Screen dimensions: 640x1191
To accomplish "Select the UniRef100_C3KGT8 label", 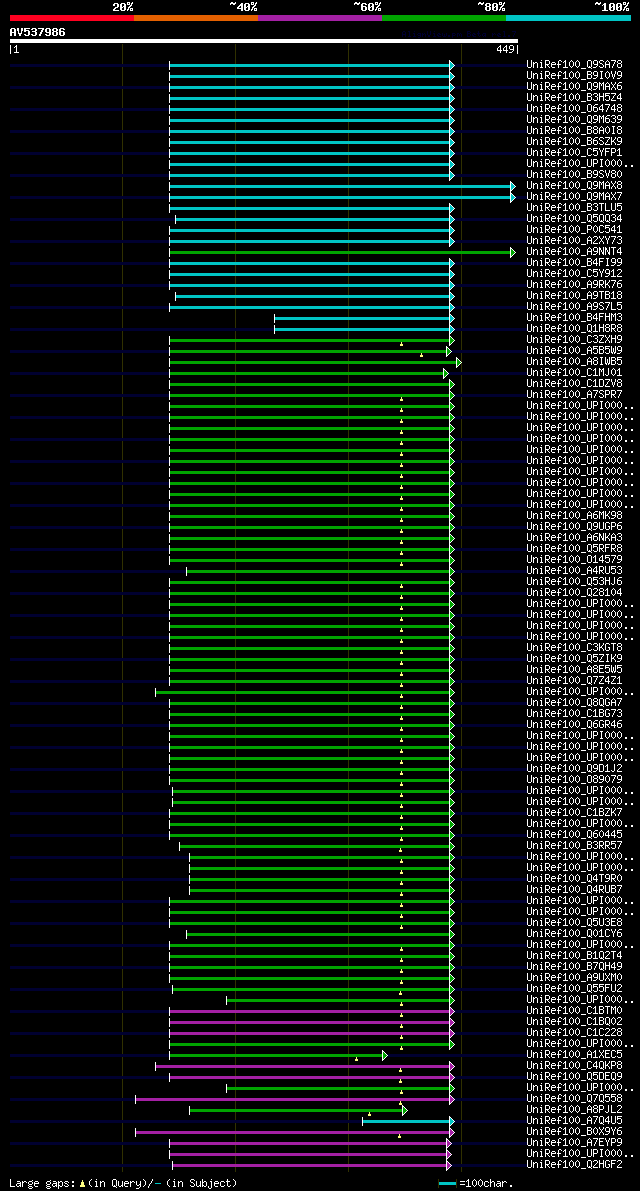I will 574,649.
